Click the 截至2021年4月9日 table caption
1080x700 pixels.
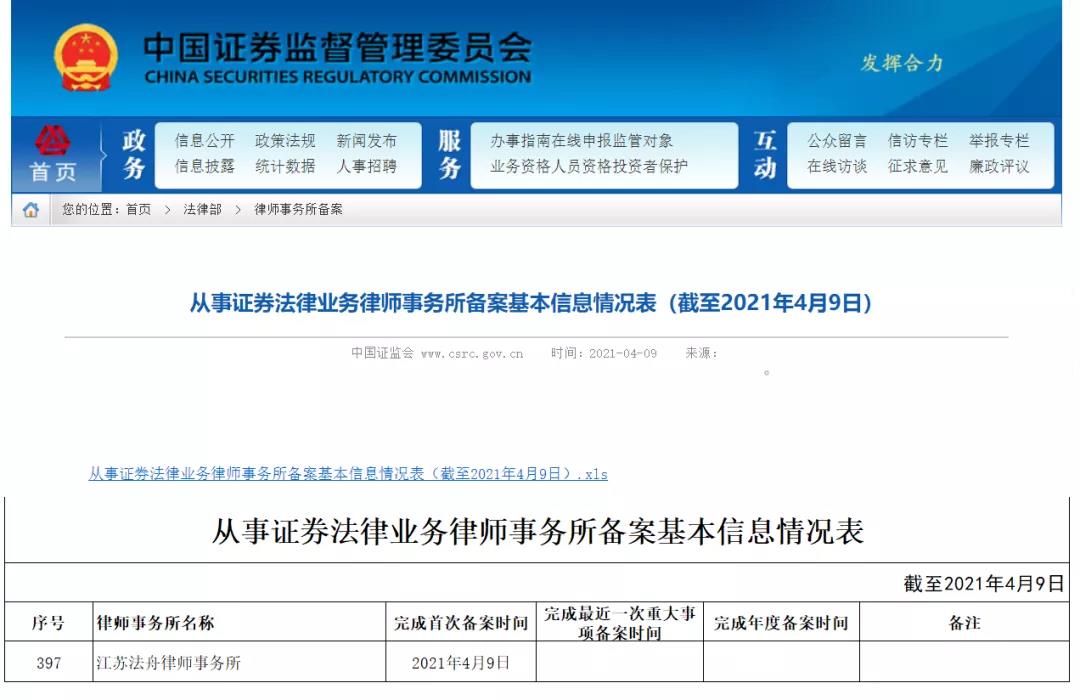tap(984, 584)
